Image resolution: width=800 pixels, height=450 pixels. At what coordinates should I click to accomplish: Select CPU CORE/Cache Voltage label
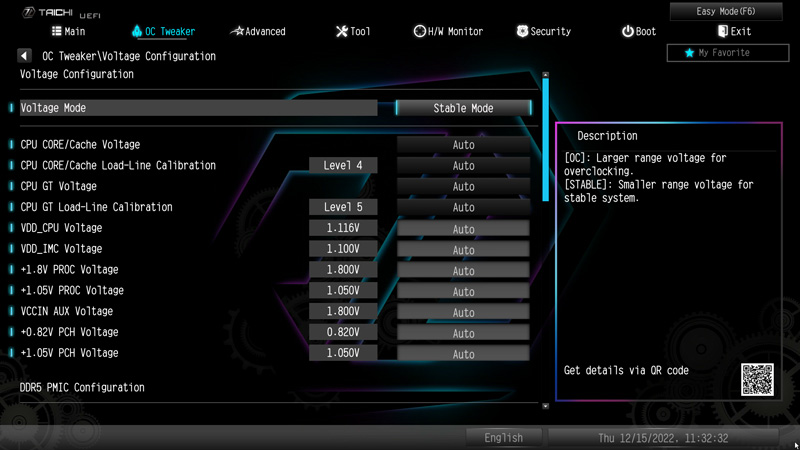coord(80,144)
